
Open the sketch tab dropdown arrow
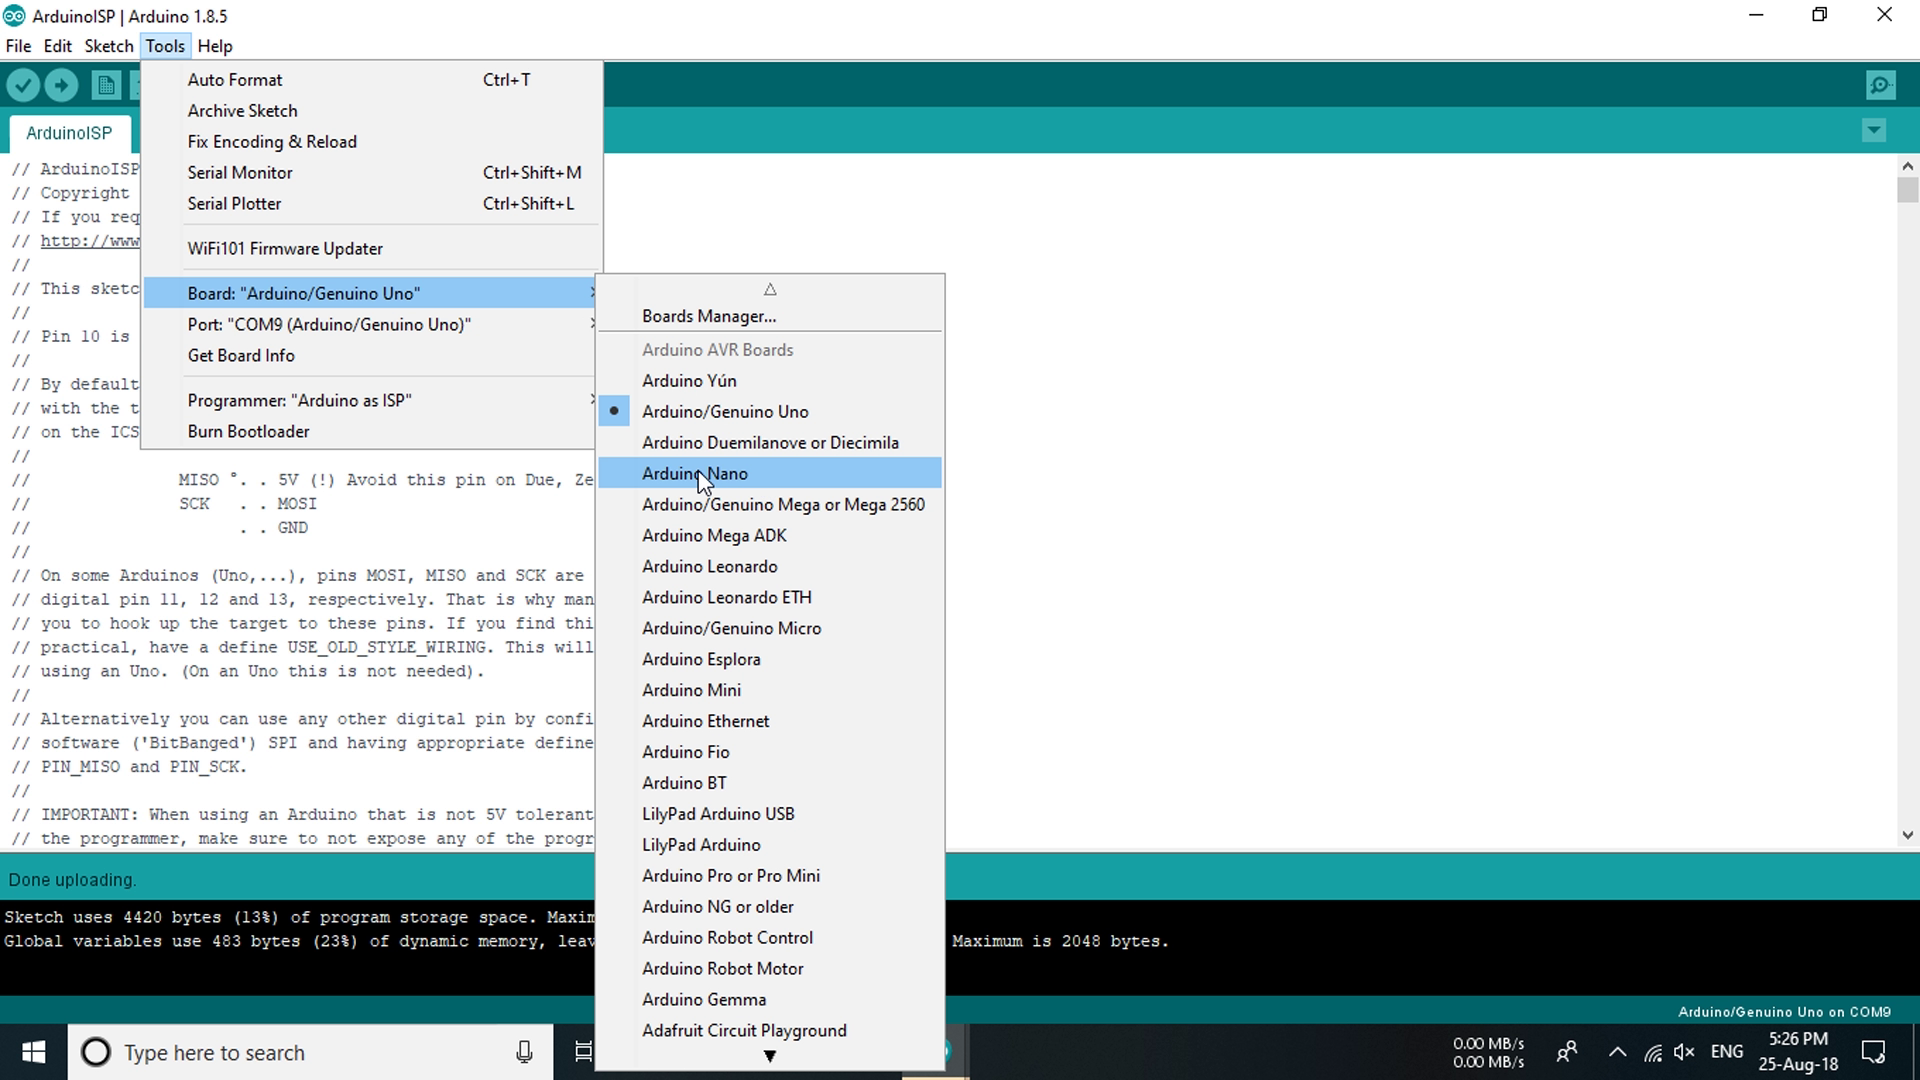(x=1874, y=130)
